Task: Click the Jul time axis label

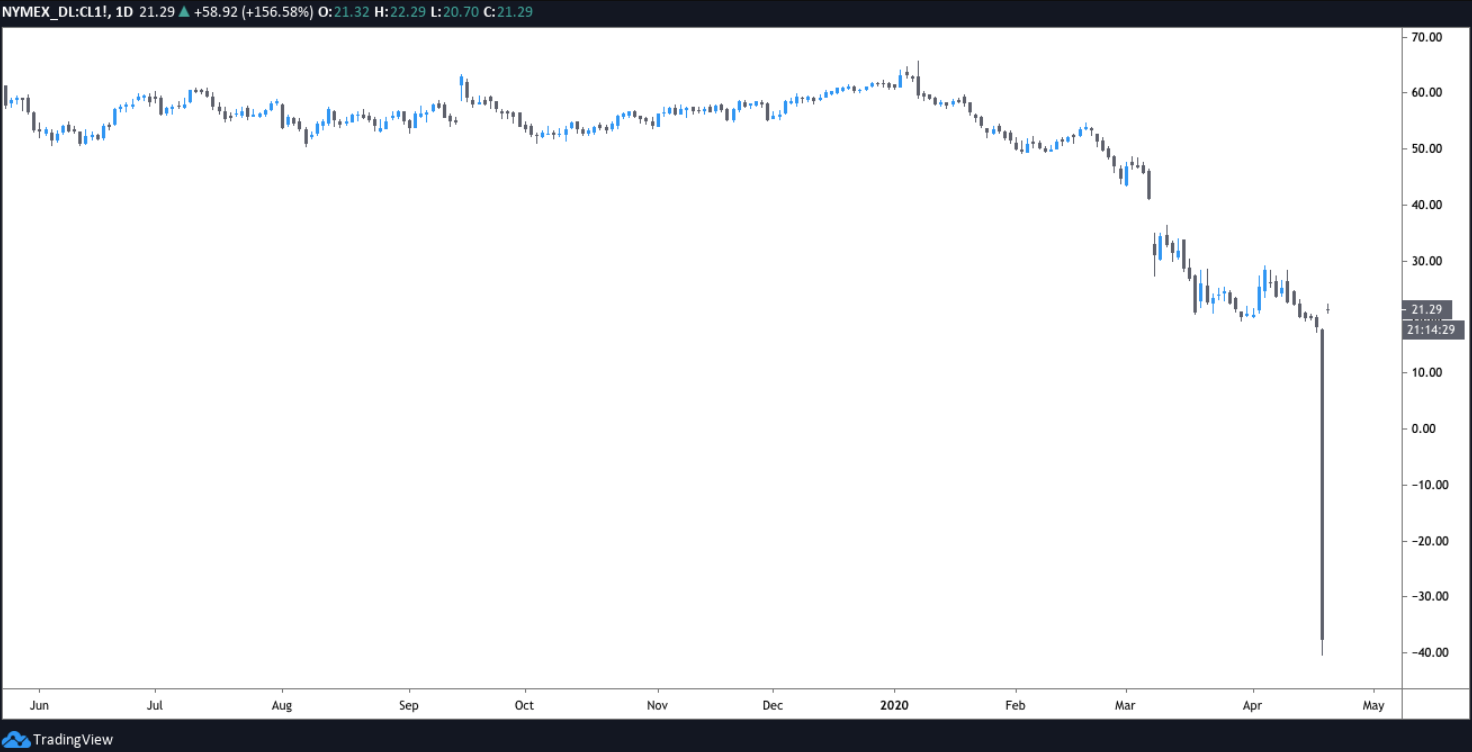Action: [x=155, y=705]
